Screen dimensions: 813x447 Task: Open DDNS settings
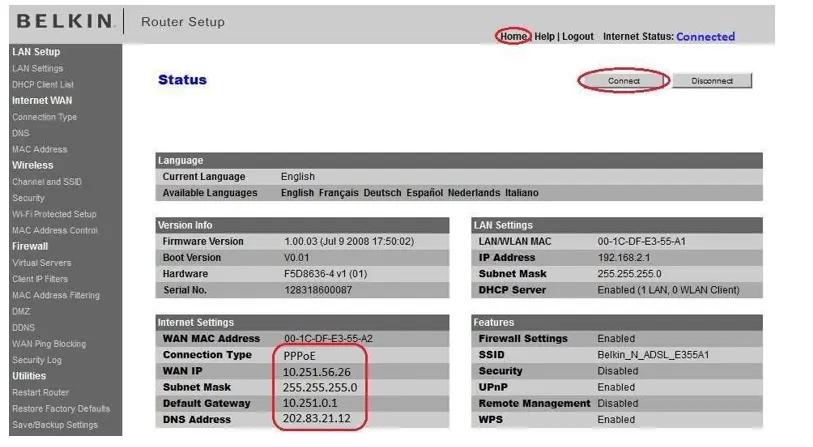(23, 328)
